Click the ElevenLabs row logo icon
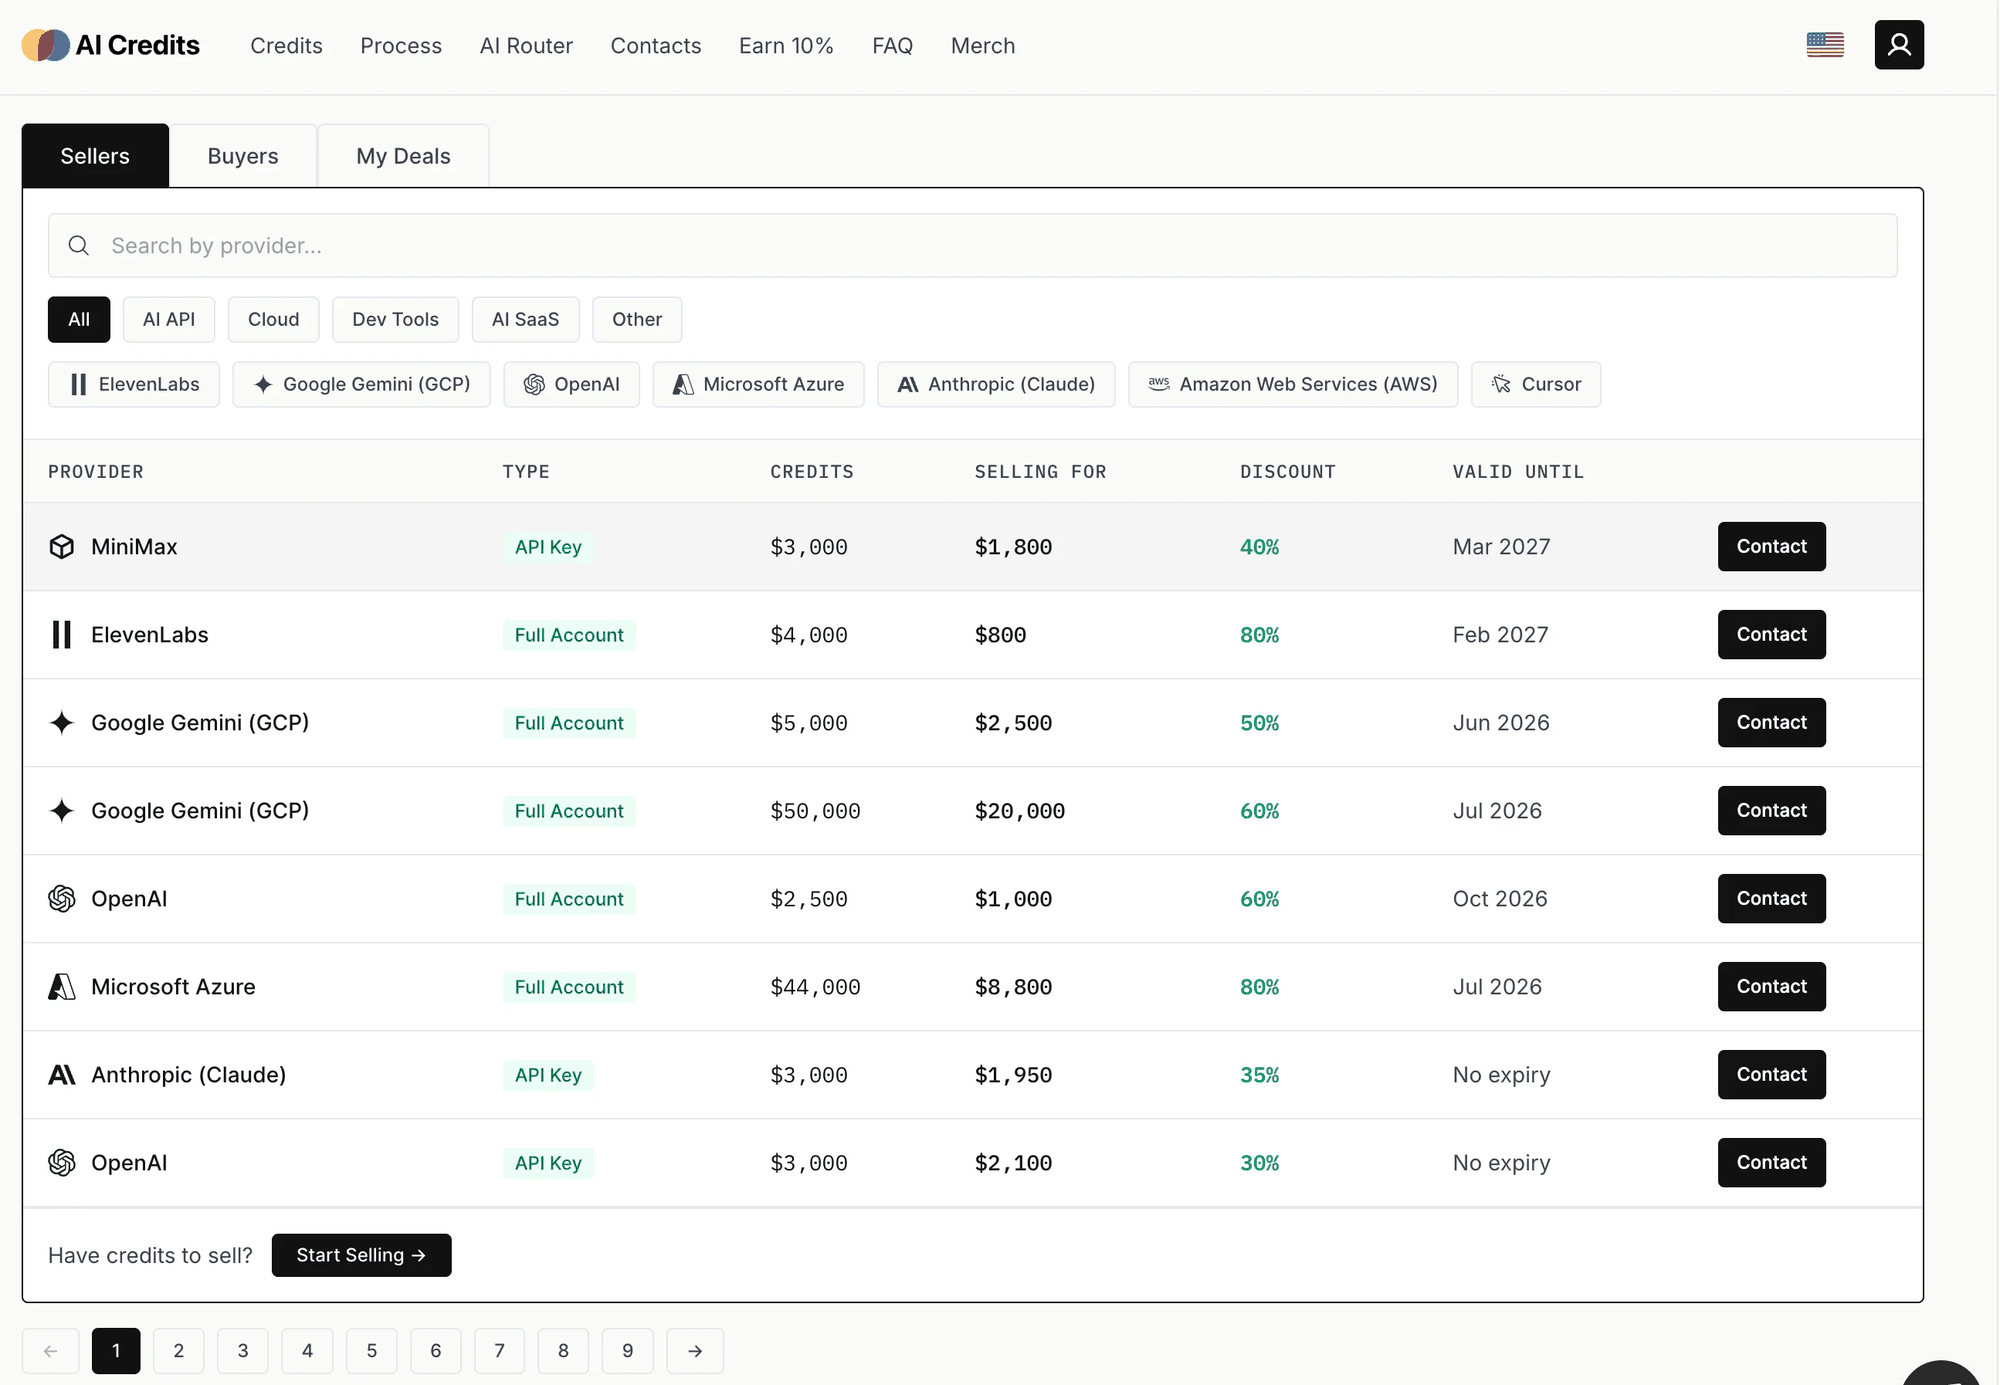The image size is (2000, 1385). coord(62,635)
